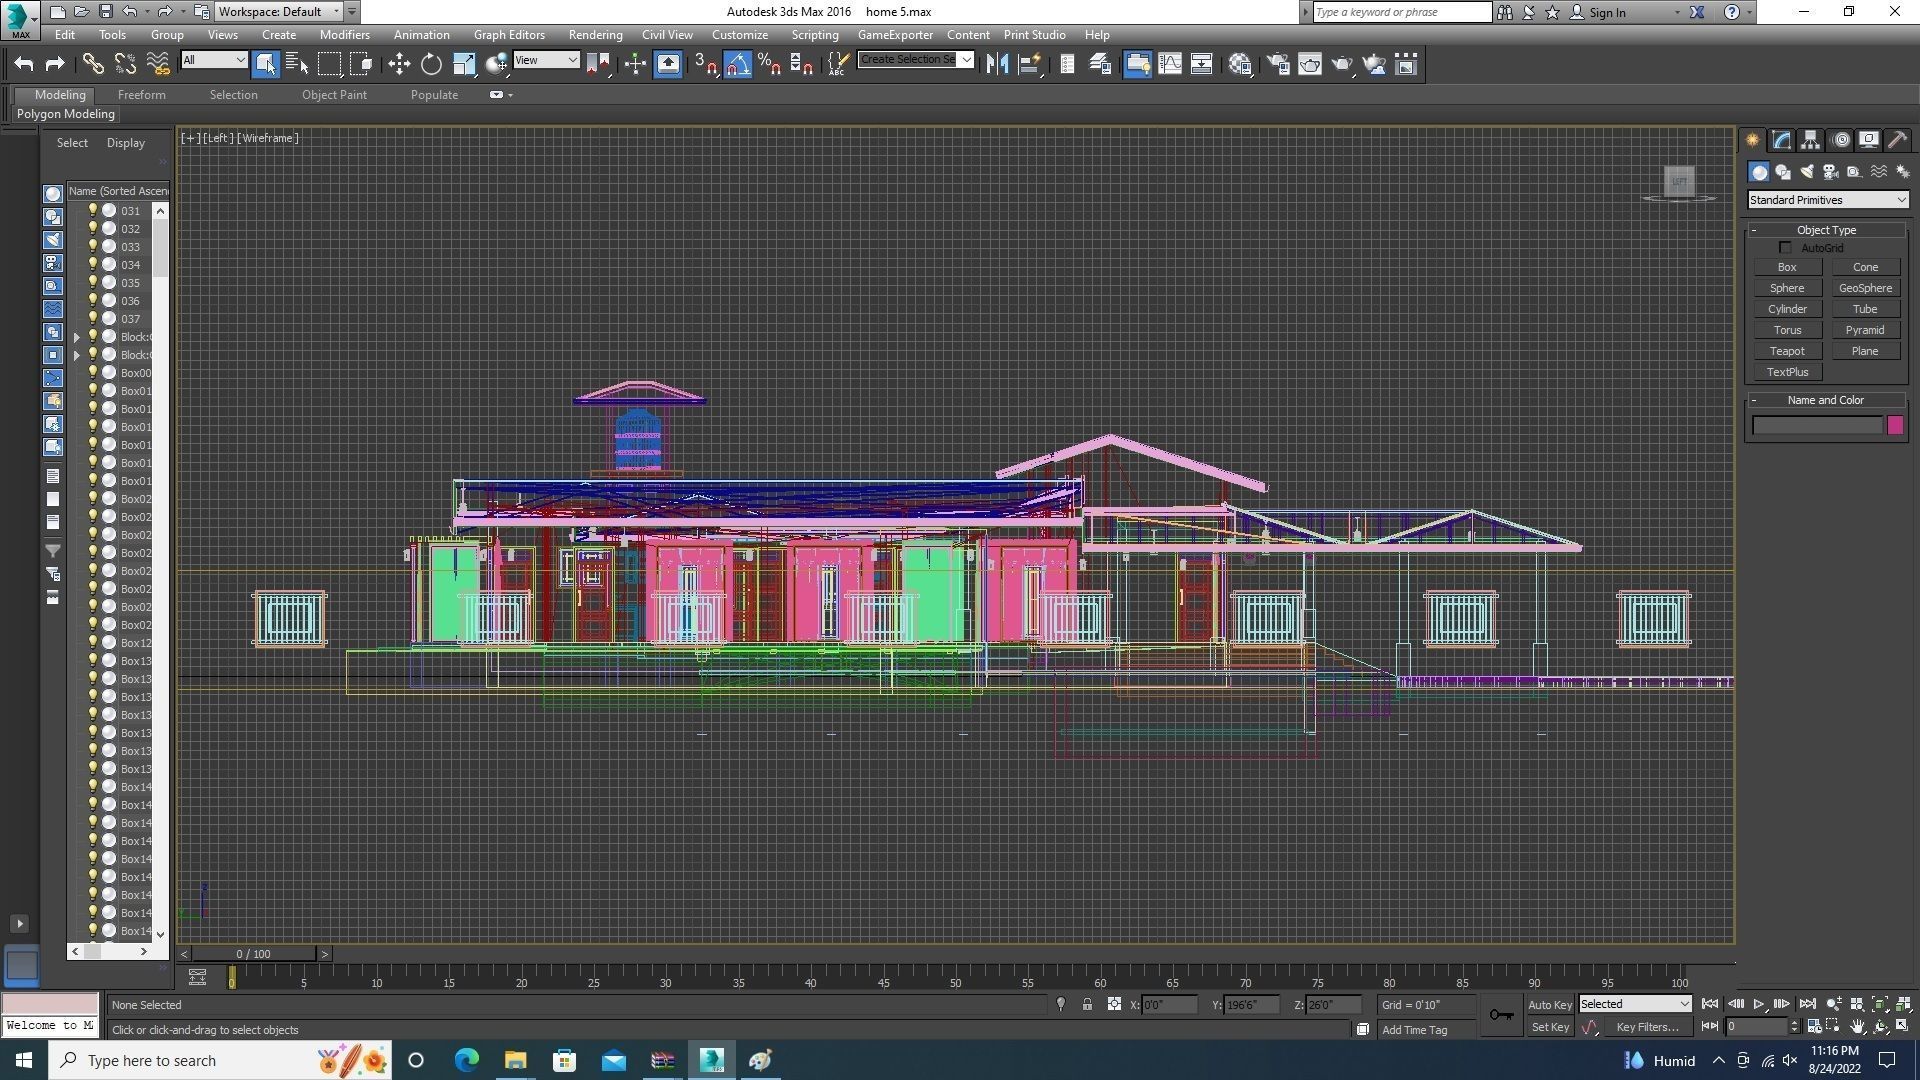Screen dimensions: 1920x1080
Task: Collapse the Object Type rollout
Action: [x=1826, y=230]
